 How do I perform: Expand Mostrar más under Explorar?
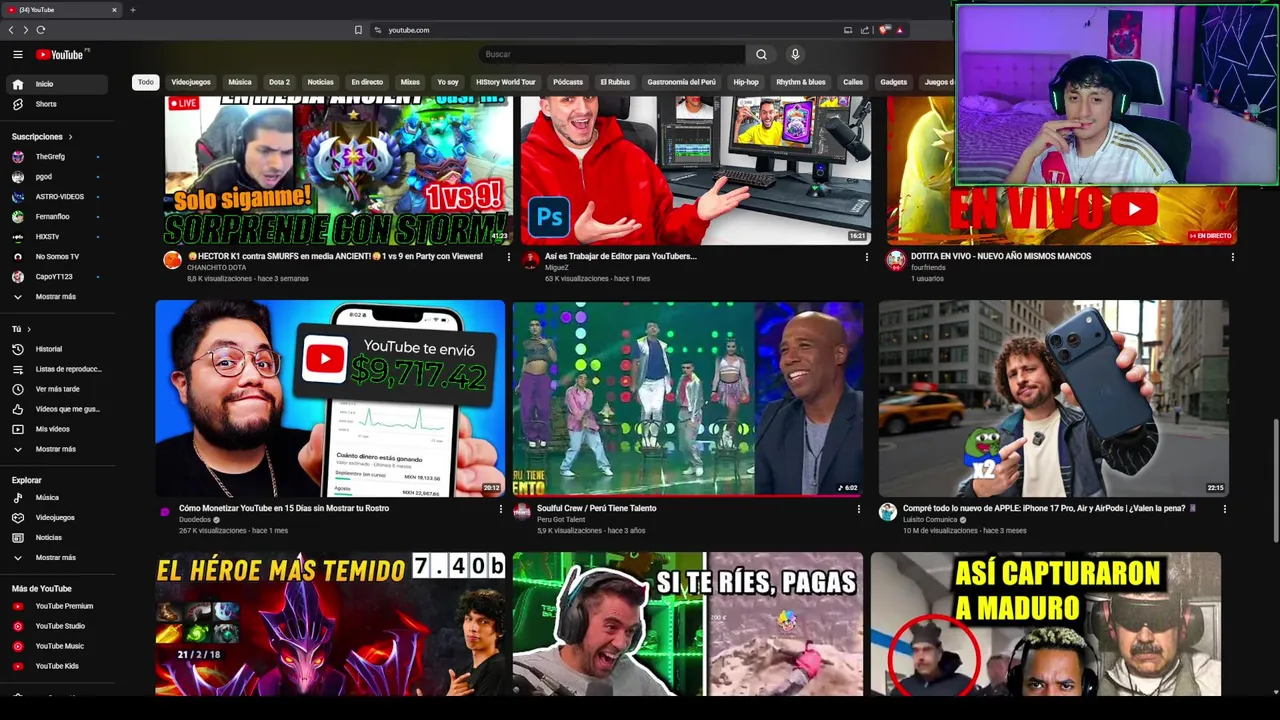click(58, 557)
